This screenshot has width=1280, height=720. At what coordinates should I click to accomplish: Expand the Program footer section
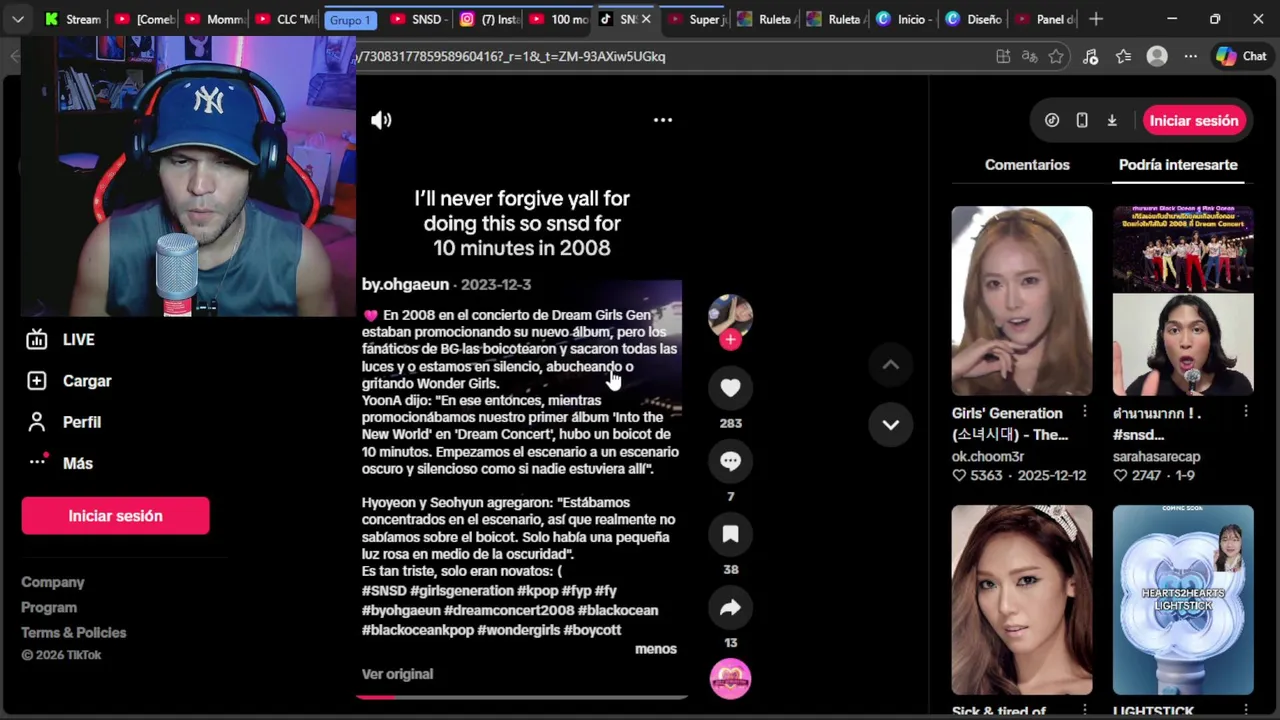click(49, 607)
